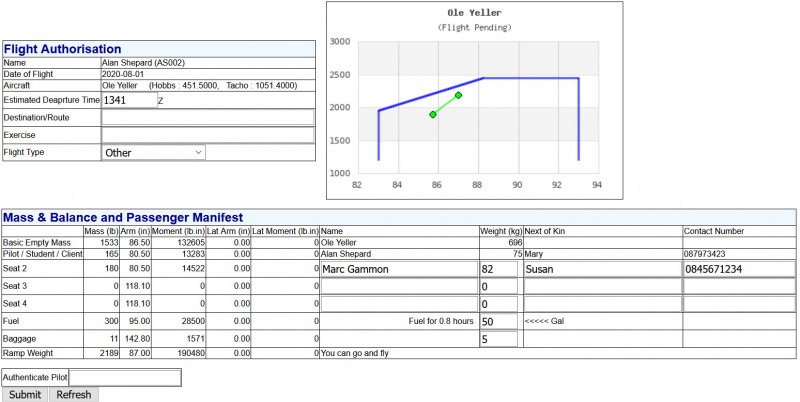Click the Submit button
Screen dimensions: 800x402
[x=25, y=394]
